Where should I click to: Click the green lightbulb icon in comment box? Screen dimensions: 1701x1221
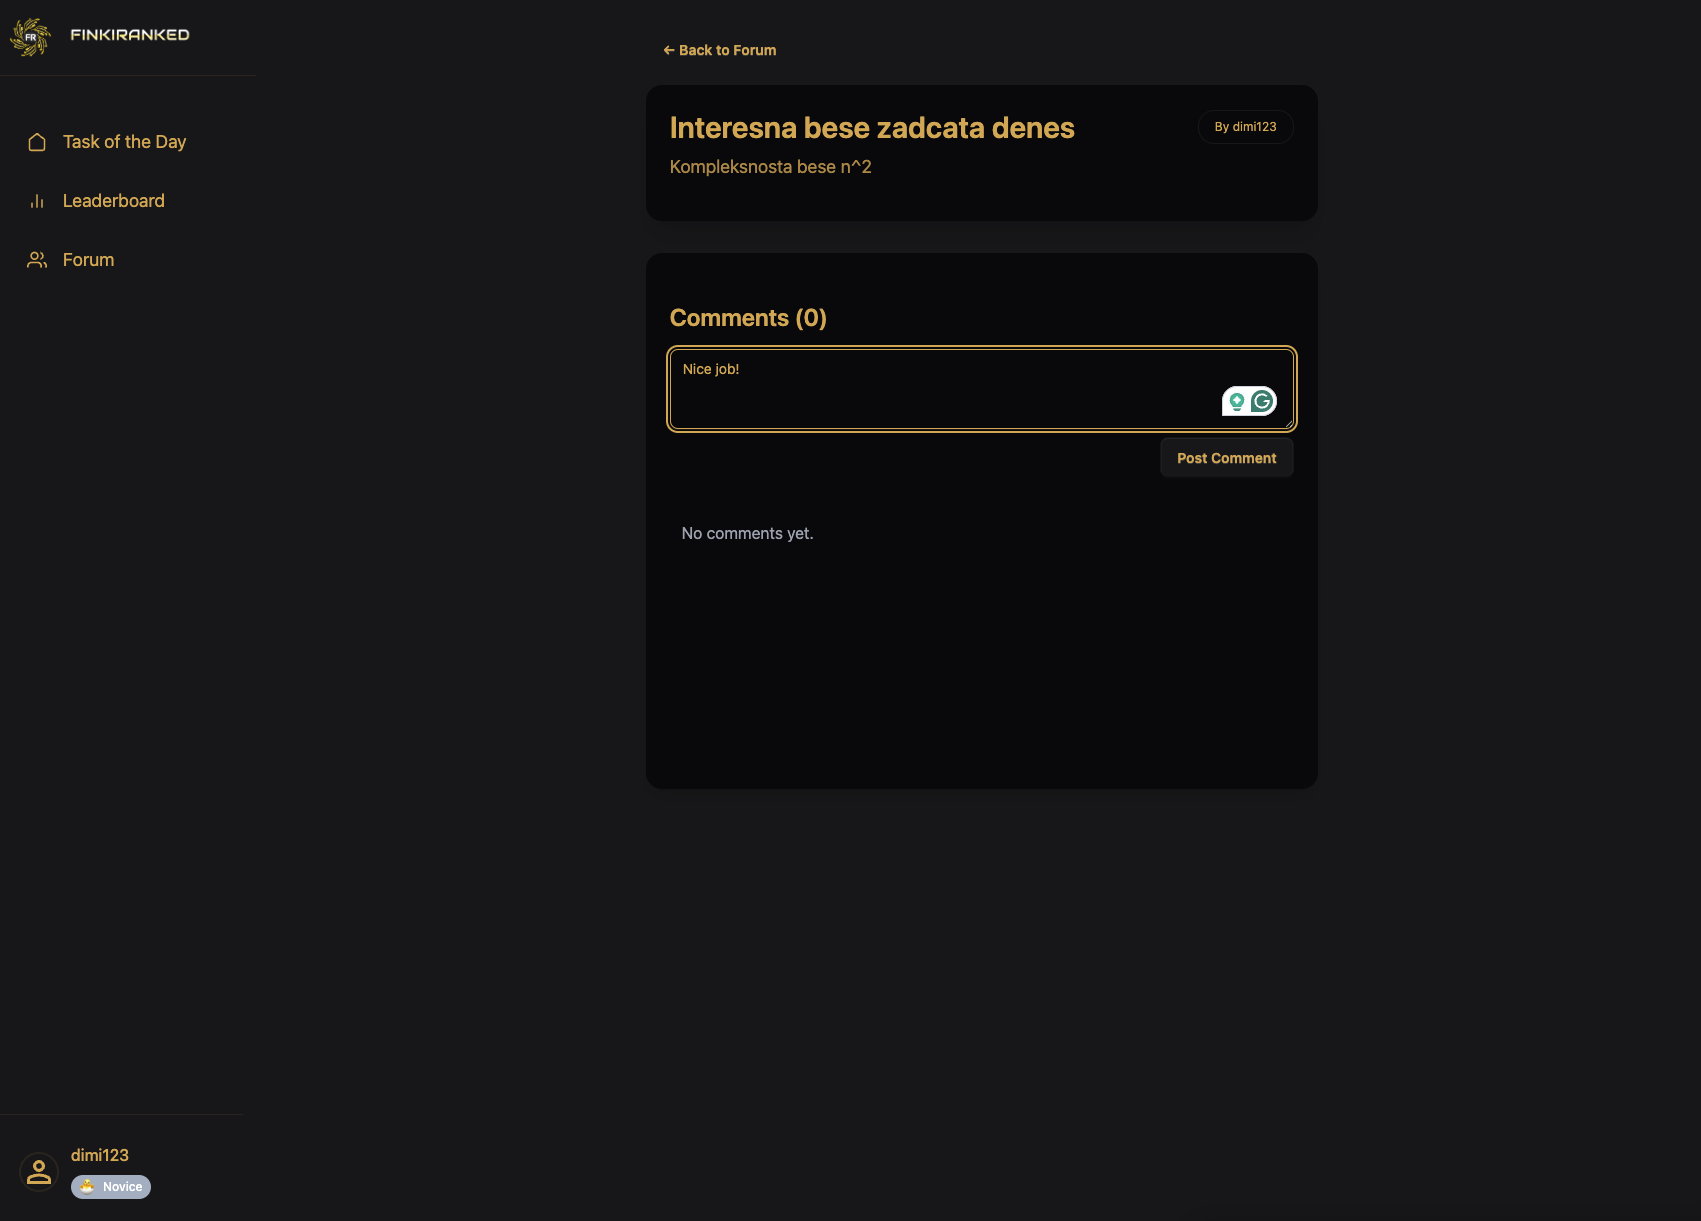[x=1237, y=401]
